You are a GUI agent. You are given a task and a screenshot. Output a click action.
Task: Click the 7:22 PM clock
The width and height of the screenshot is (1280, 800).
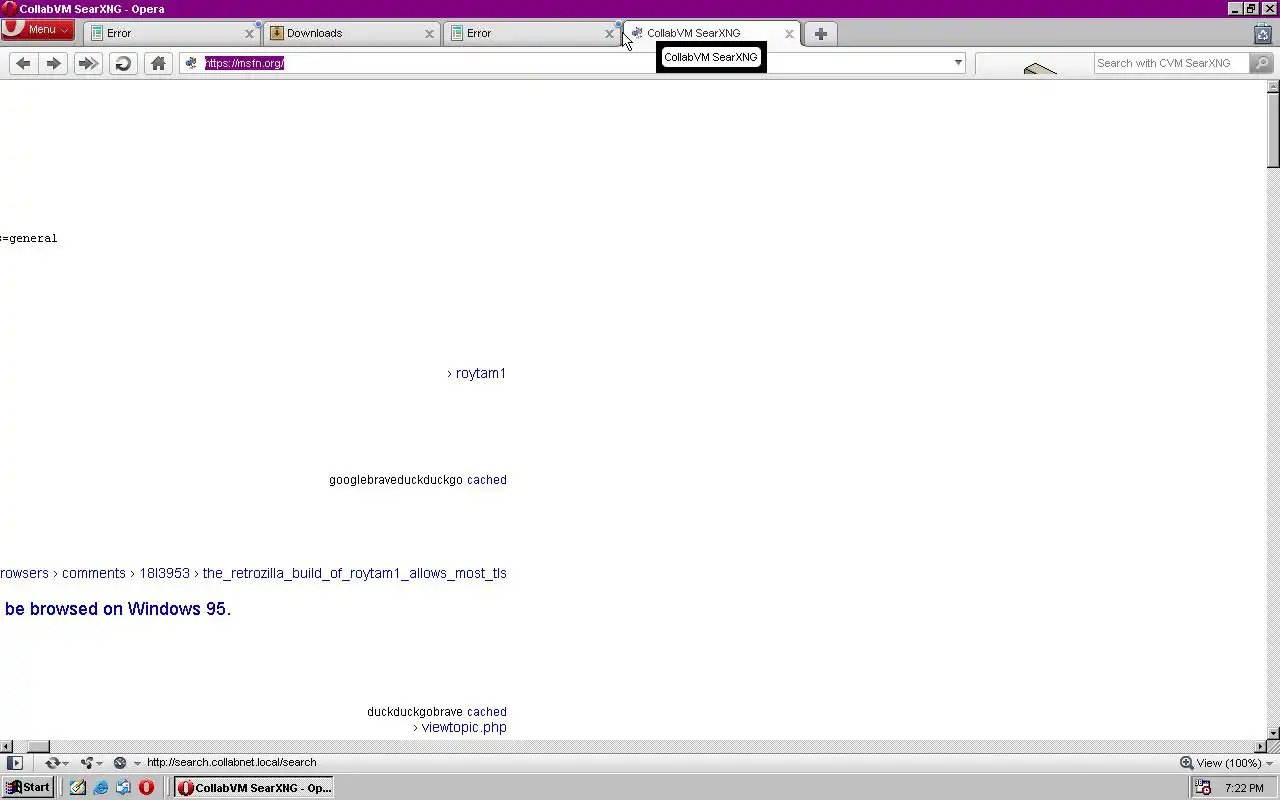pos(1244,788)
